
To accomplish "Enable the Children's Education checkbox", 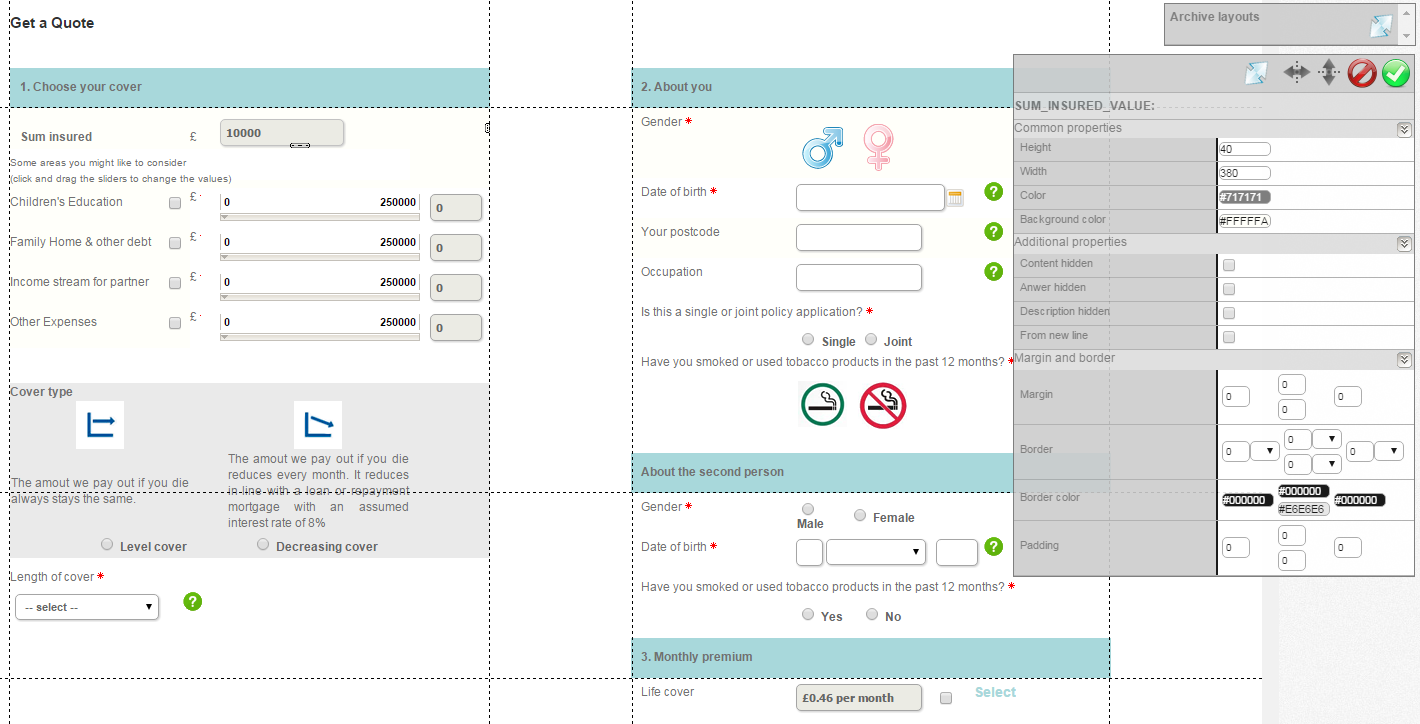I will (x=176, y=203).
